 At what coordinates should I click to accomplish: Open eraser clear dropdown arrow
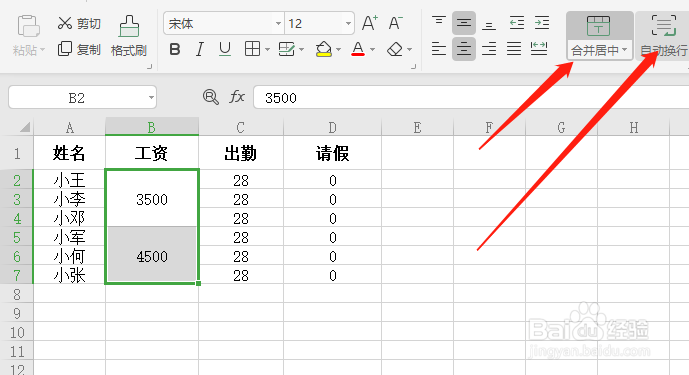(410, 50)
